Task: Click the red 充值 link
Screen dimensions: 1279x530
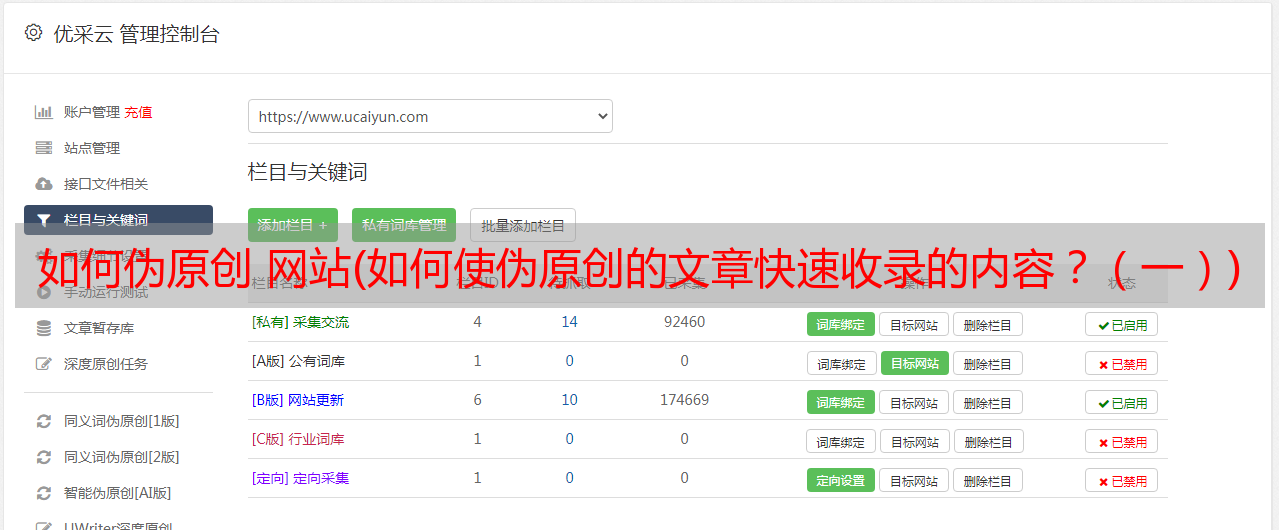Action: coord(139,112)
